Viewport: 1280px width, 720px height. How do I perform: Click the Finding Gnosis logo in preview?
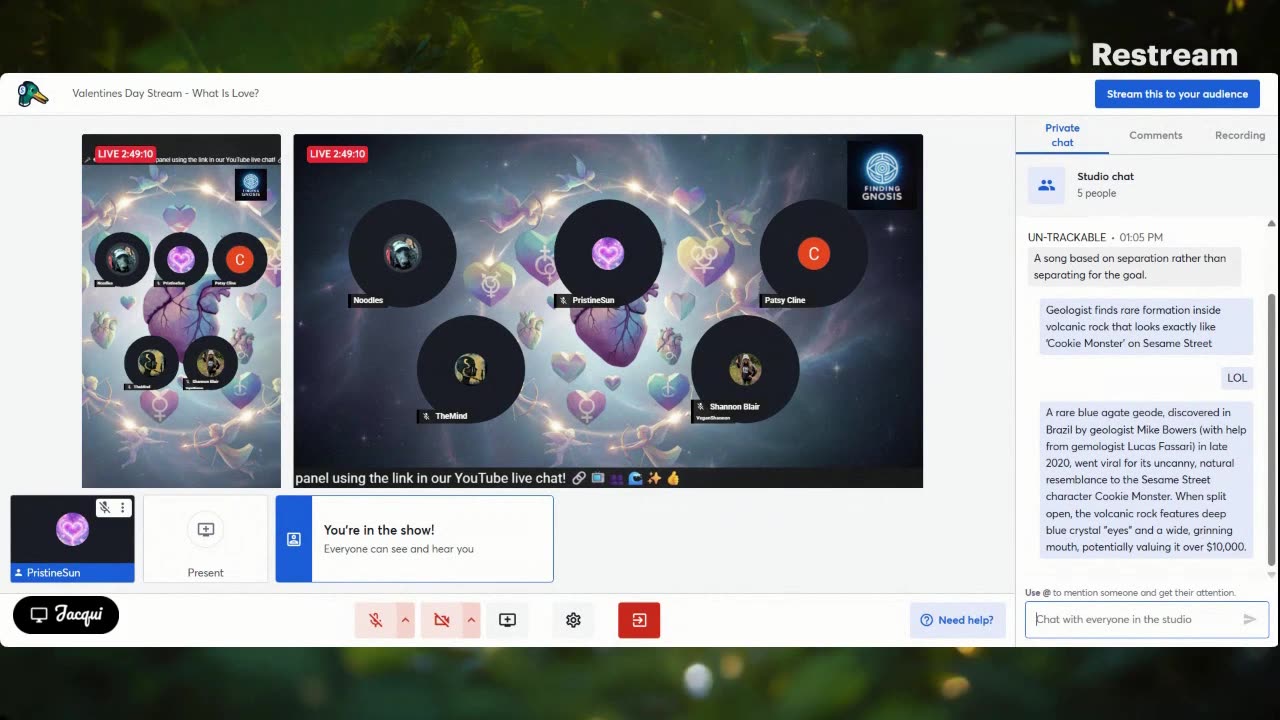click(882, 174)
